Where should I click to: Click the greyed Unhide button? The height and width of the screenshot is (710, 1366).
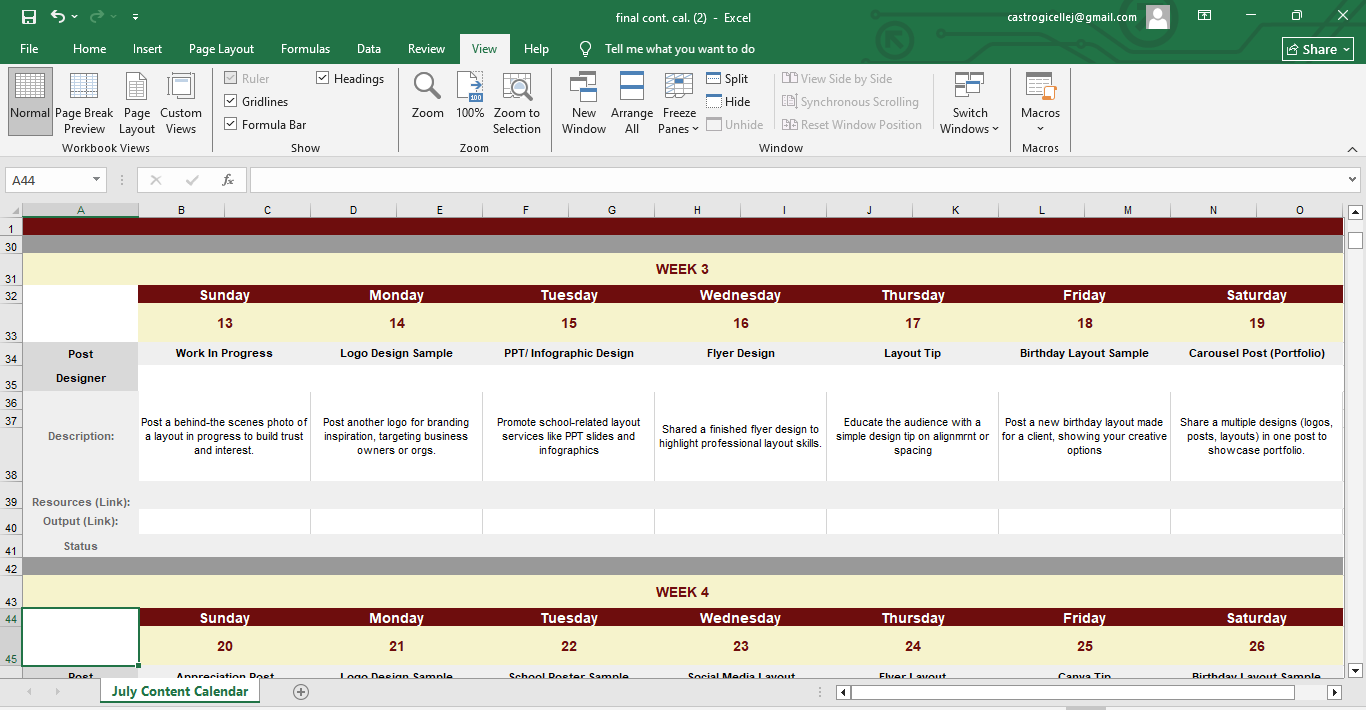[x=735, y=125]
